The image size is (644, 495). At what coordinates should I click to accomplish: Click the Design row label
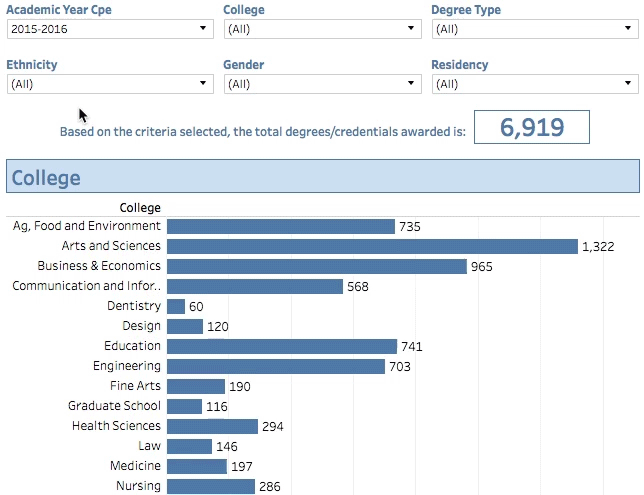(141, 326)
